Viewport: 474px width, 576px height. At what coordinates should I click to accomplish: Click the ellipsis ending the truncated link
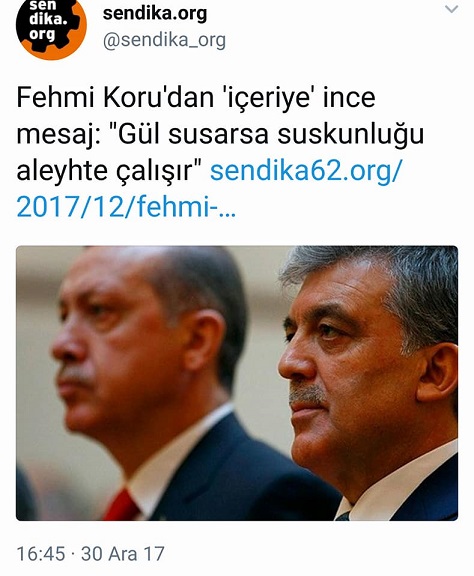tap(228, 213)
